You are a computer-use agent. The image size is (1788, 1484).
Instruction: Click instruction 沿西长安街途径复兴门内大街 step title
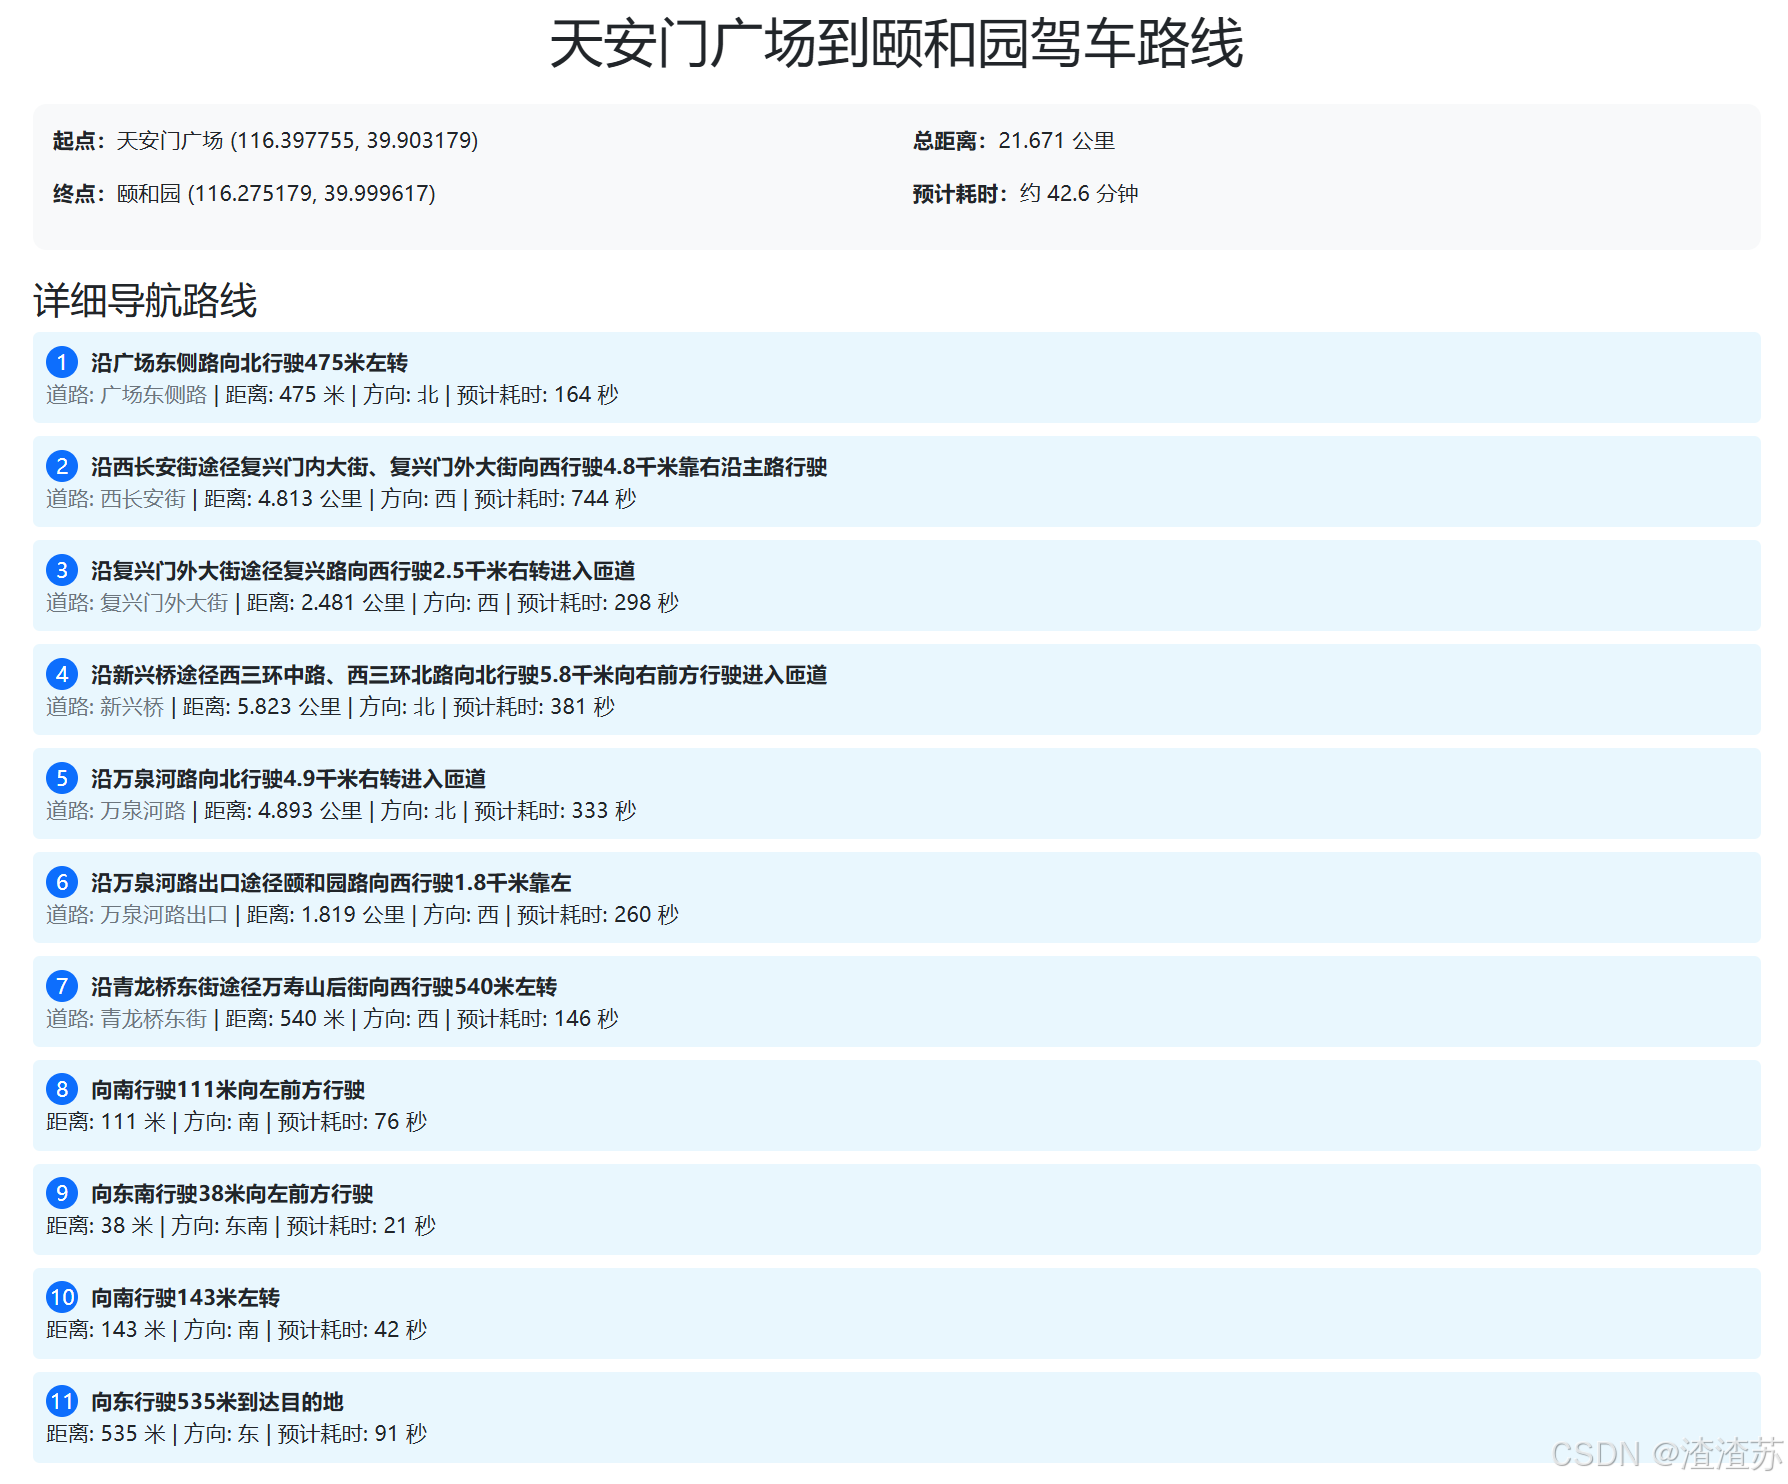click(459, 466)
